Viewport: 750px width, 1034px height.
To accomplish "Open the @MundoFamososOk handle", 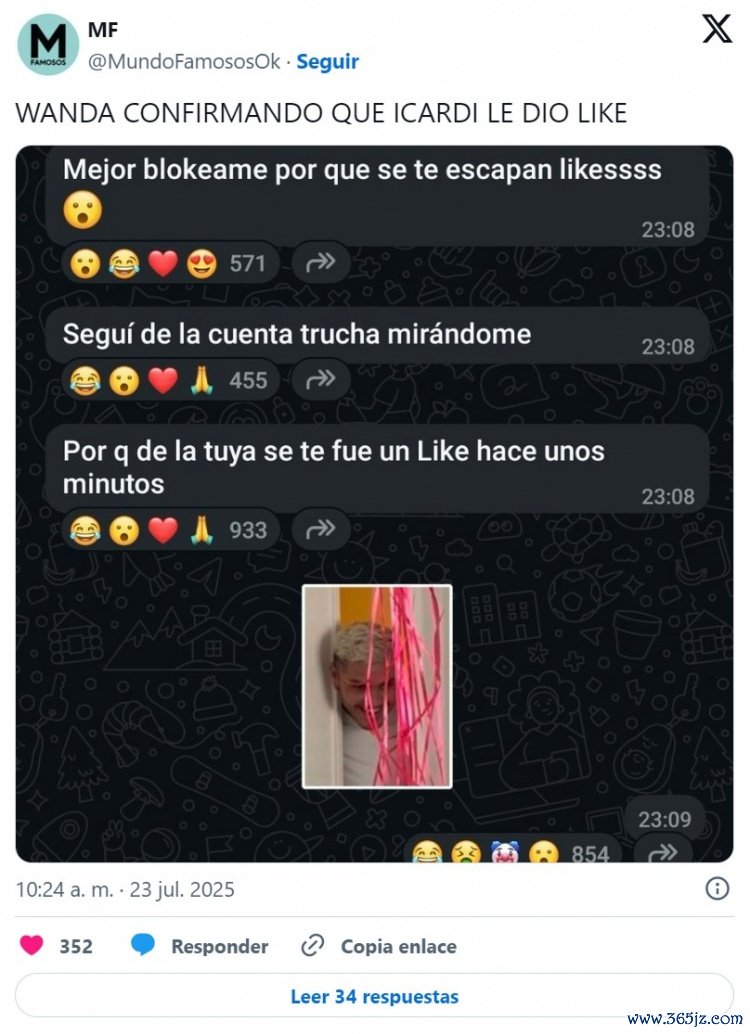I will pos(184,61).
